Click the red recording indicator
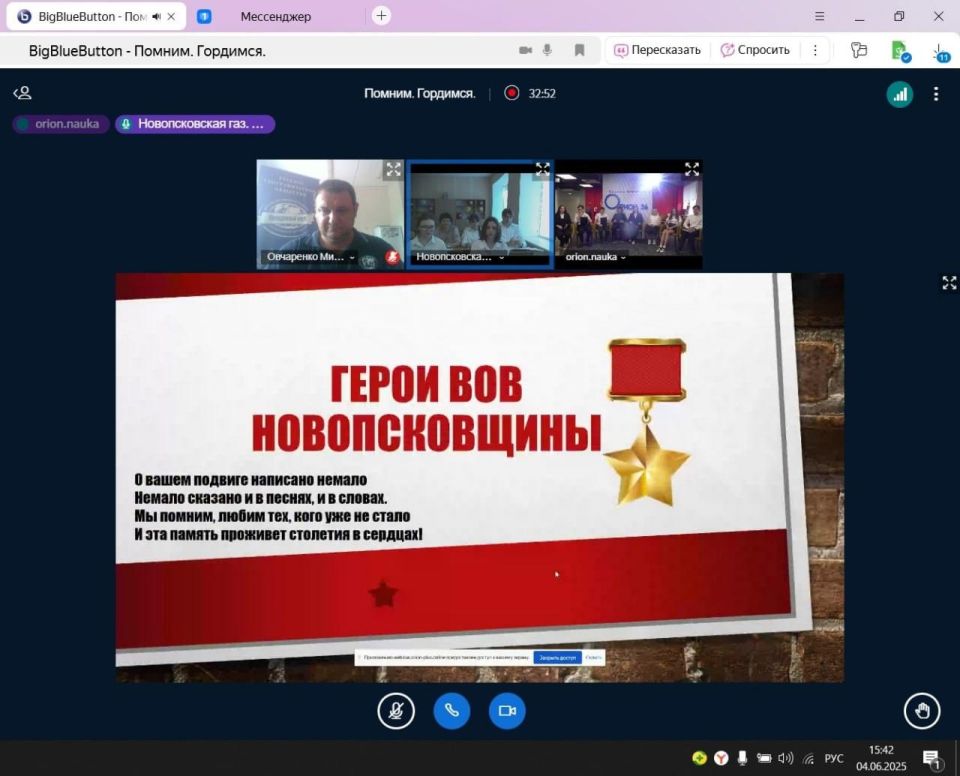This screenshot has width=960, height=776. tap(511, 93)
